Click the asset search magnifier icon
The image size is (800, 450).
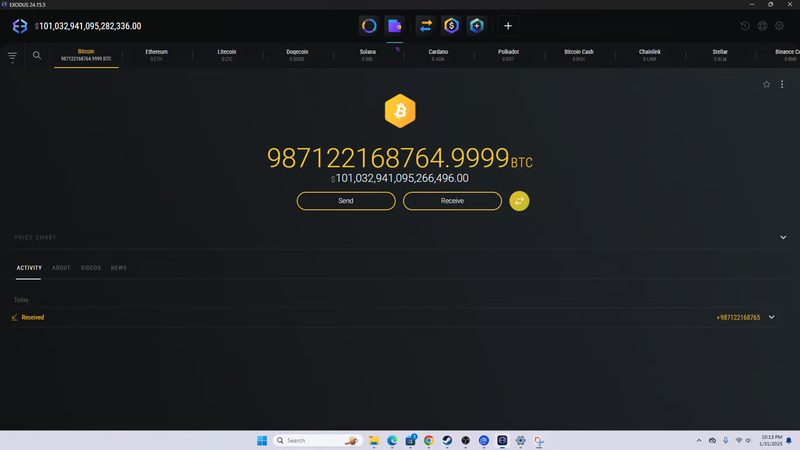point(37,55)
